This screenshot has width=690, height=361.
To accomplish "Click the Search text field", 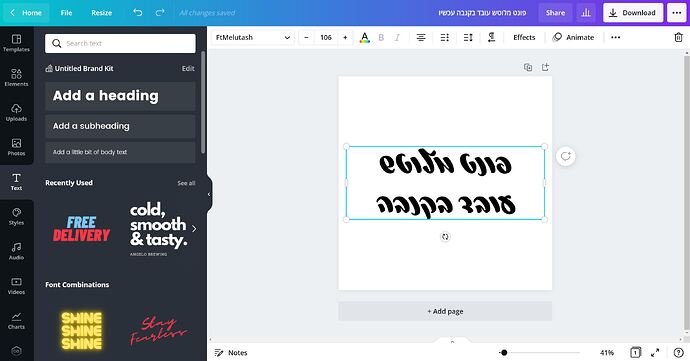I will point(120,43).
